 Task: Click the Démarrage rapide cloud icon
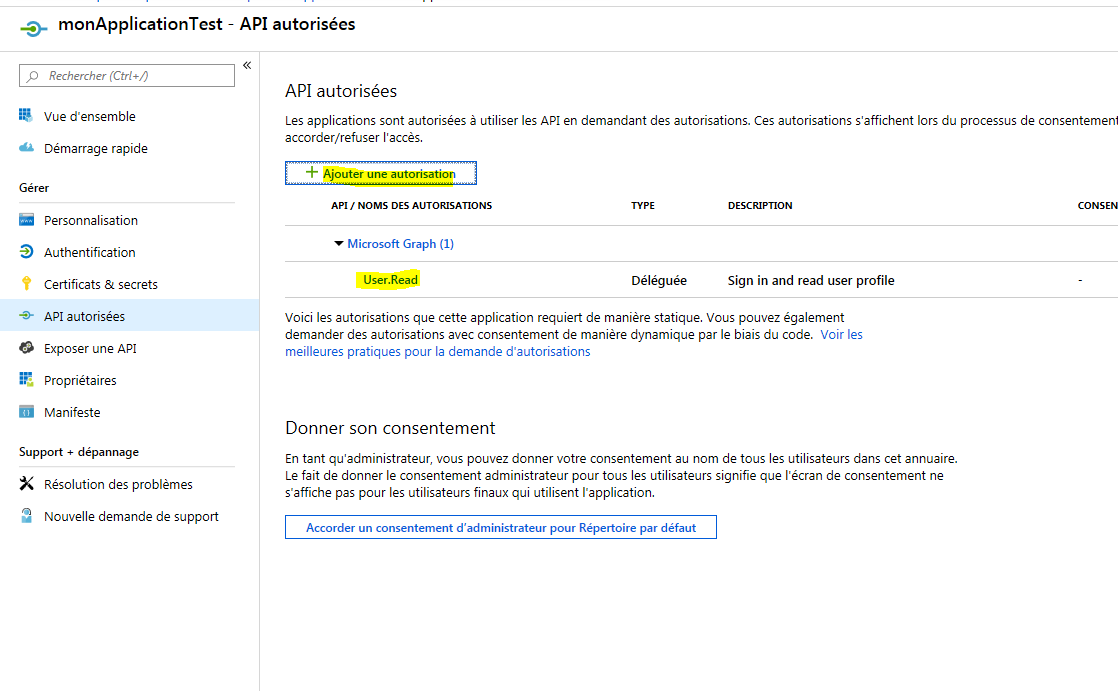click(26, 148)
